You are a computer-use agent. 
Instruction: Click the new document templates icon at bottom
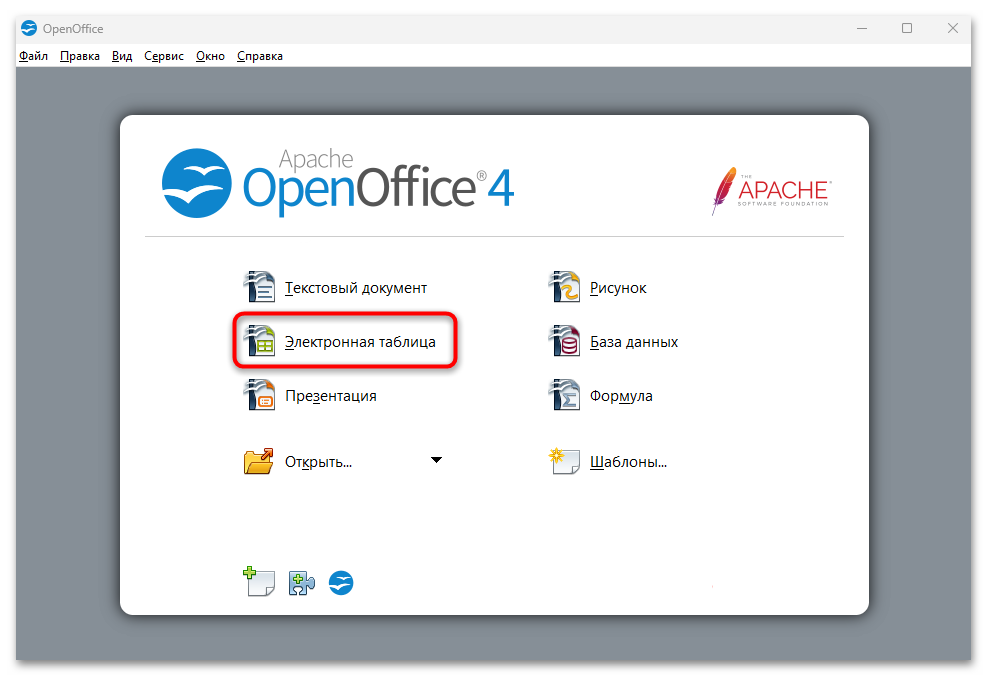point(259,582)
